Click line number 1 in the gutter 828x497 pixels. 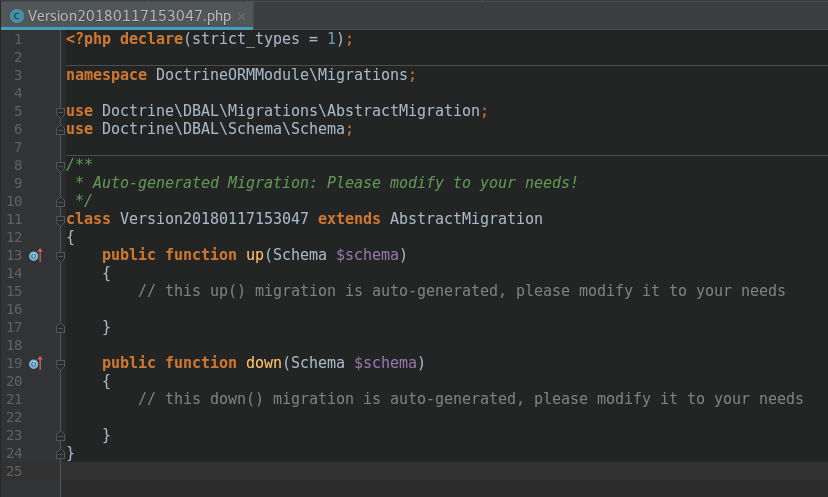pos(18,40)
